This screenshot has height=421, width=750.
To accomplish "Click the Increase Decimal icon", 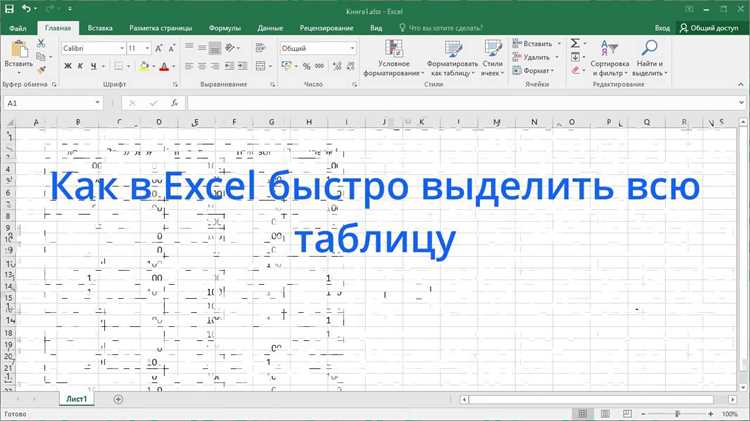I will coord(337,66).
